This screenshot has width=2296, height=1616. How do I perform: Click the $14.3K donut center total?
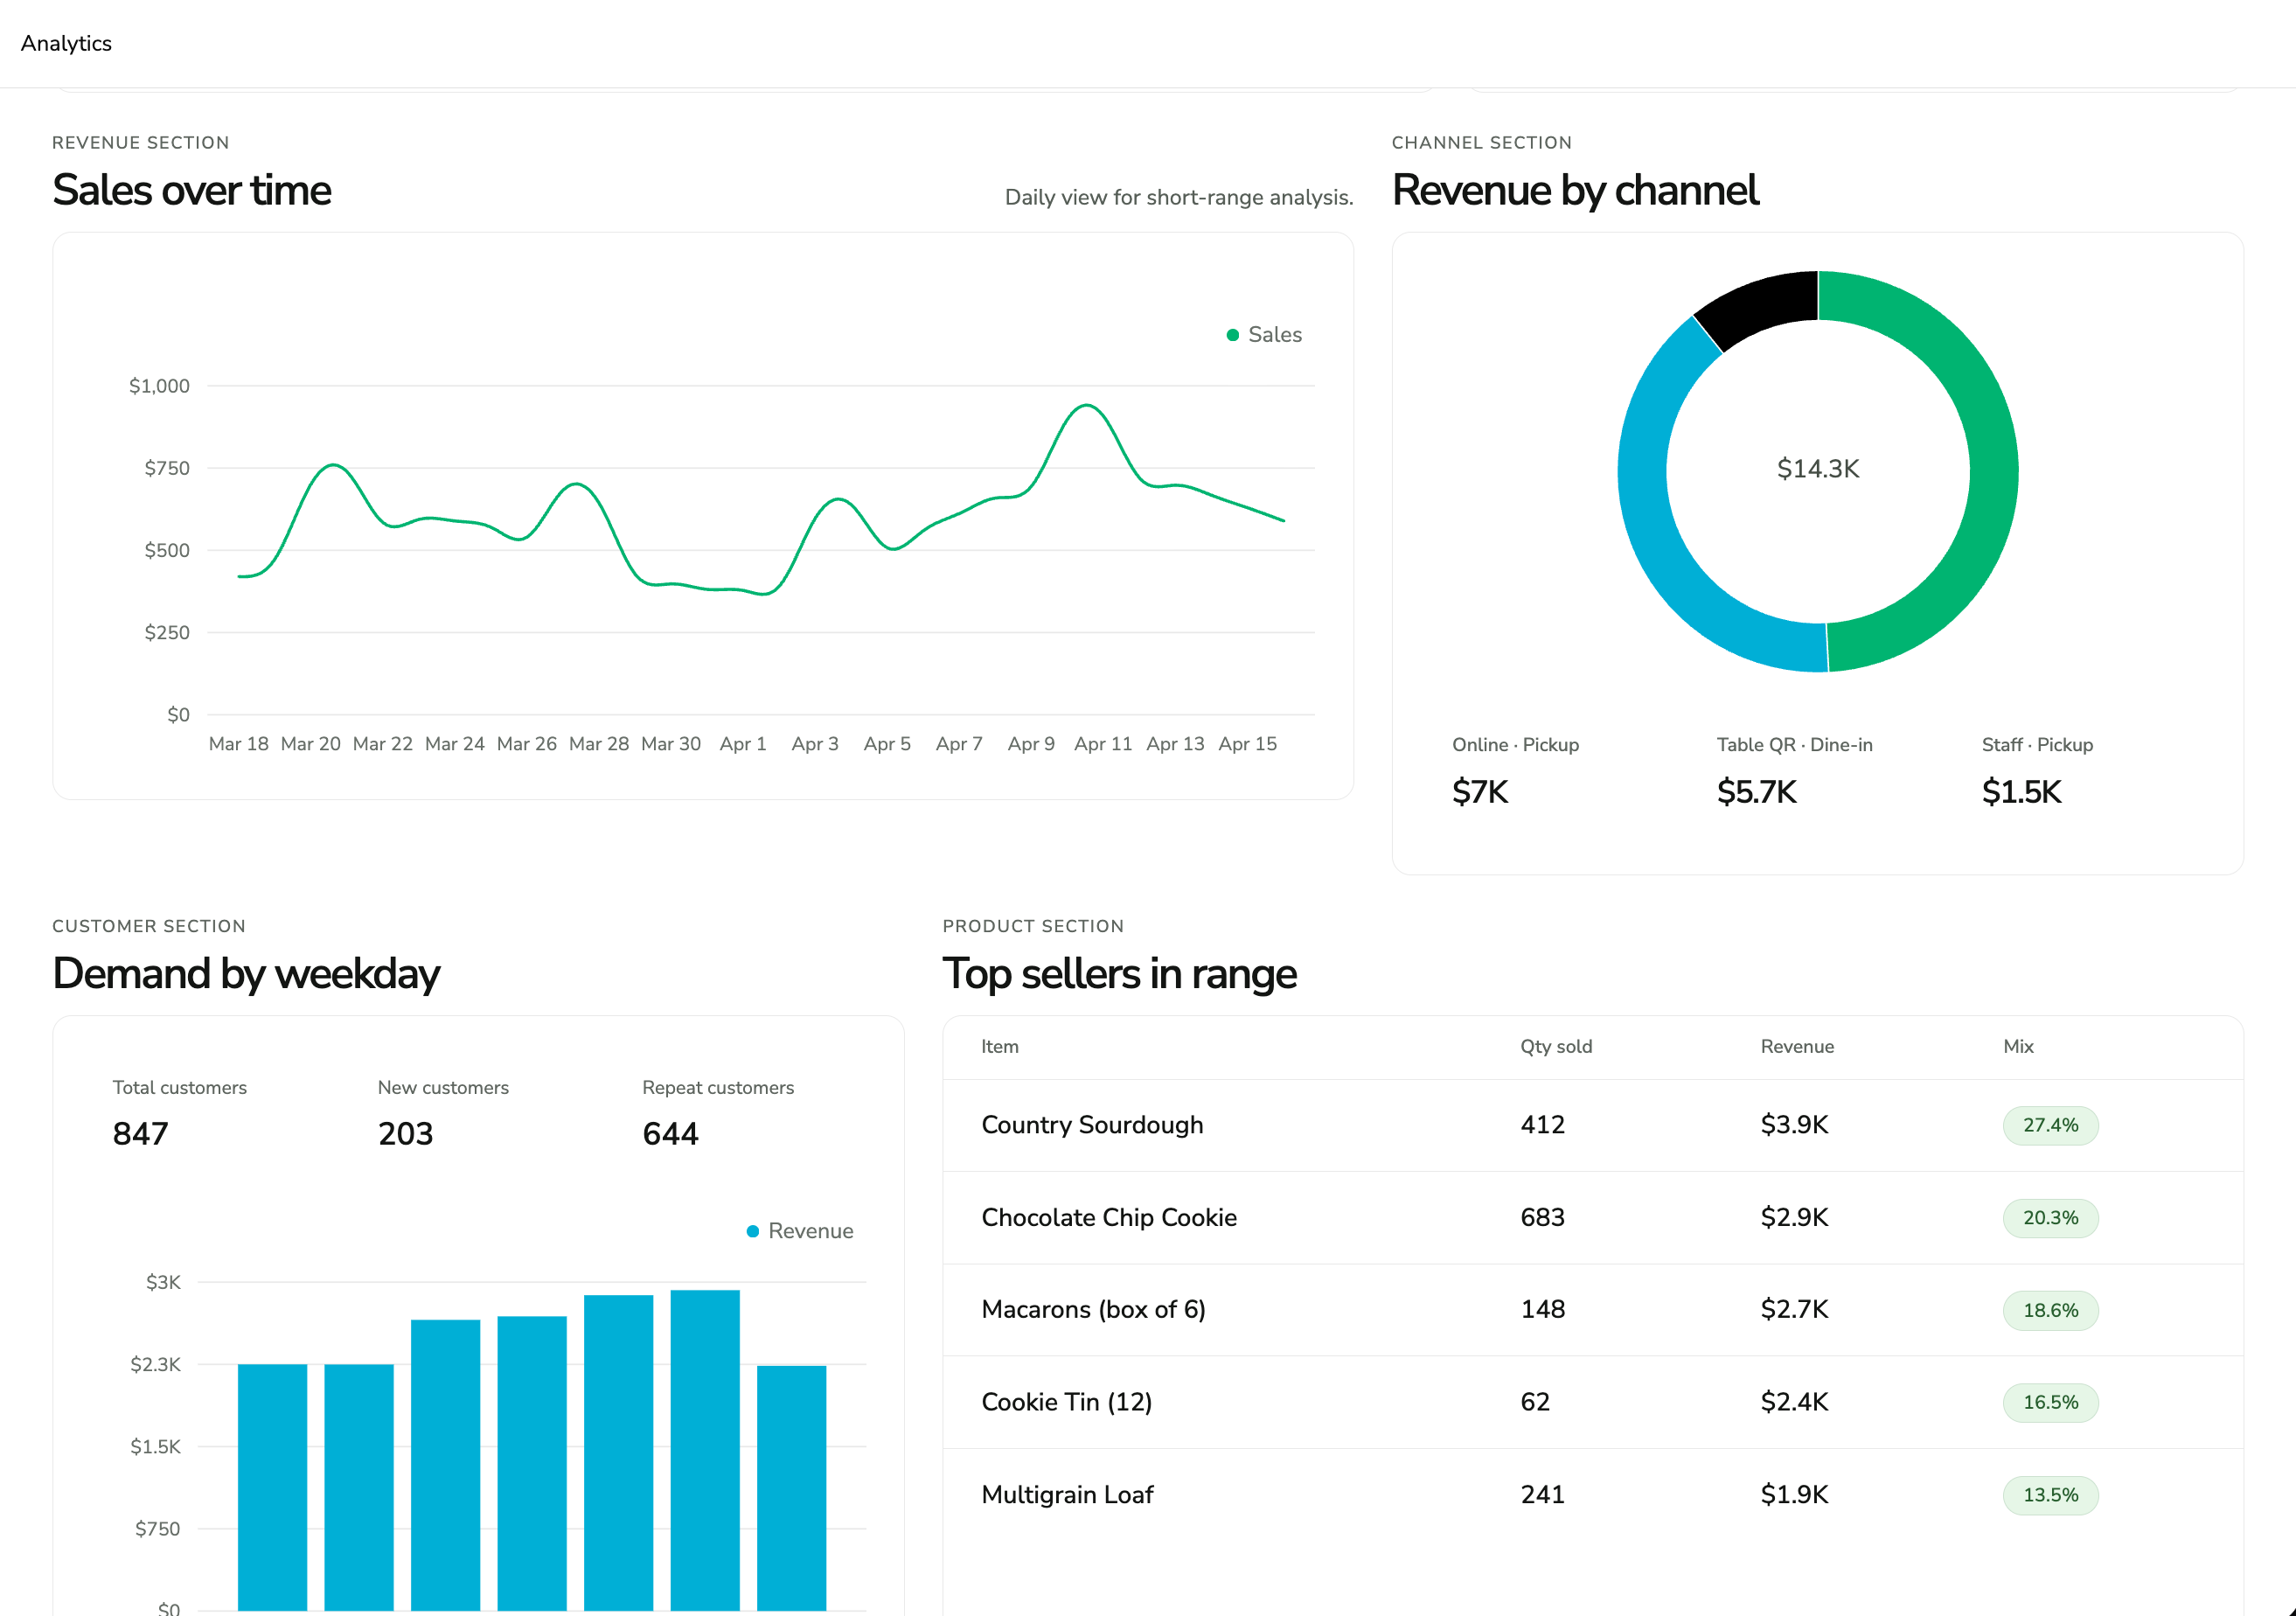click(1817, 469)
